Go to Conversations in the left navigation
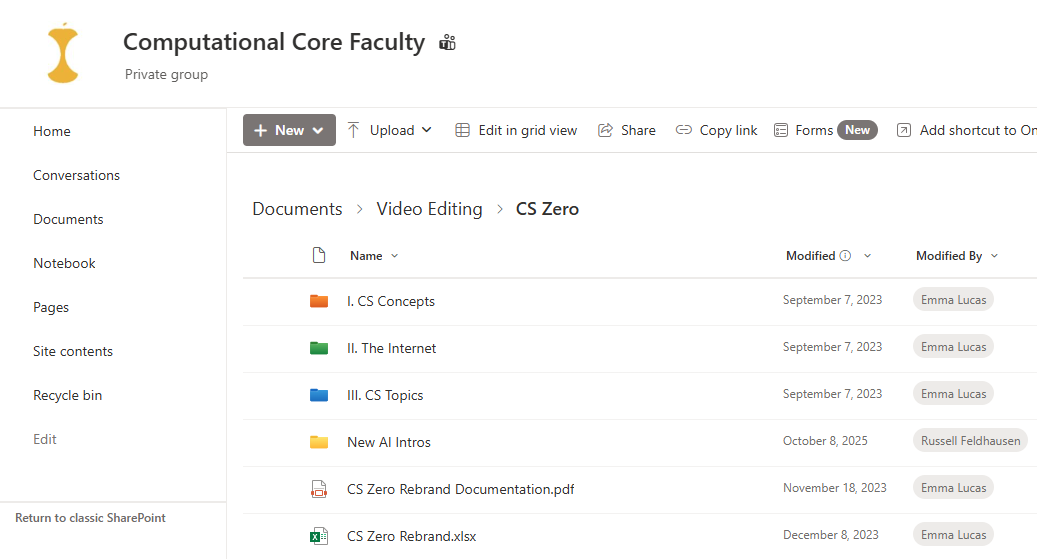 (77, 175)
